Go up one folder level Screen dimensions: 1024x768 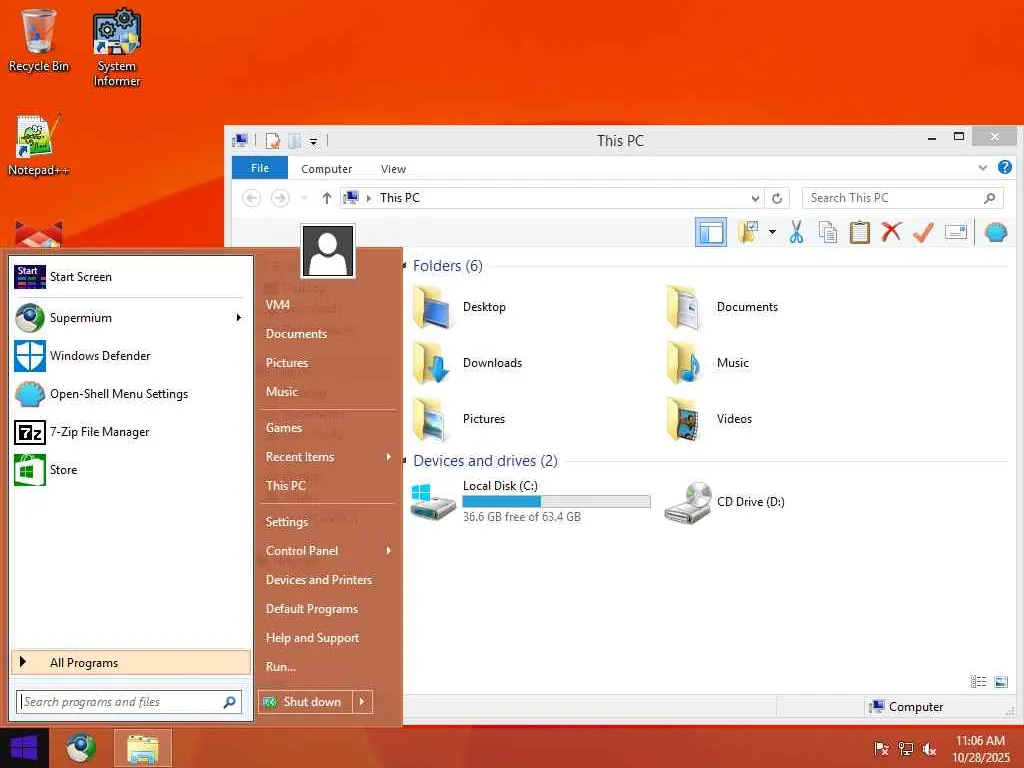coord(327,198)
